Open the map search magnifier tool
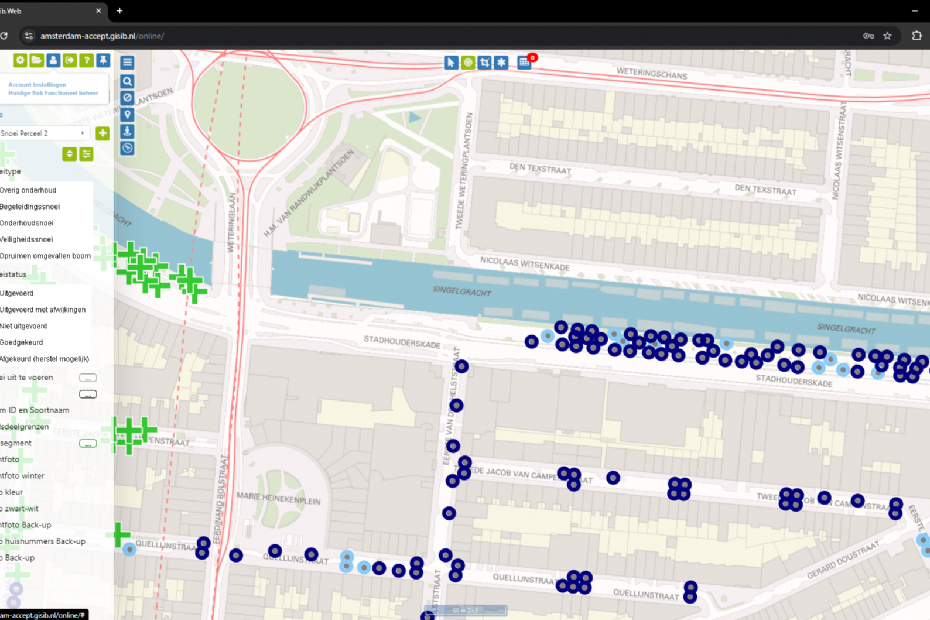930x620 pixels. tap(127, 80)
